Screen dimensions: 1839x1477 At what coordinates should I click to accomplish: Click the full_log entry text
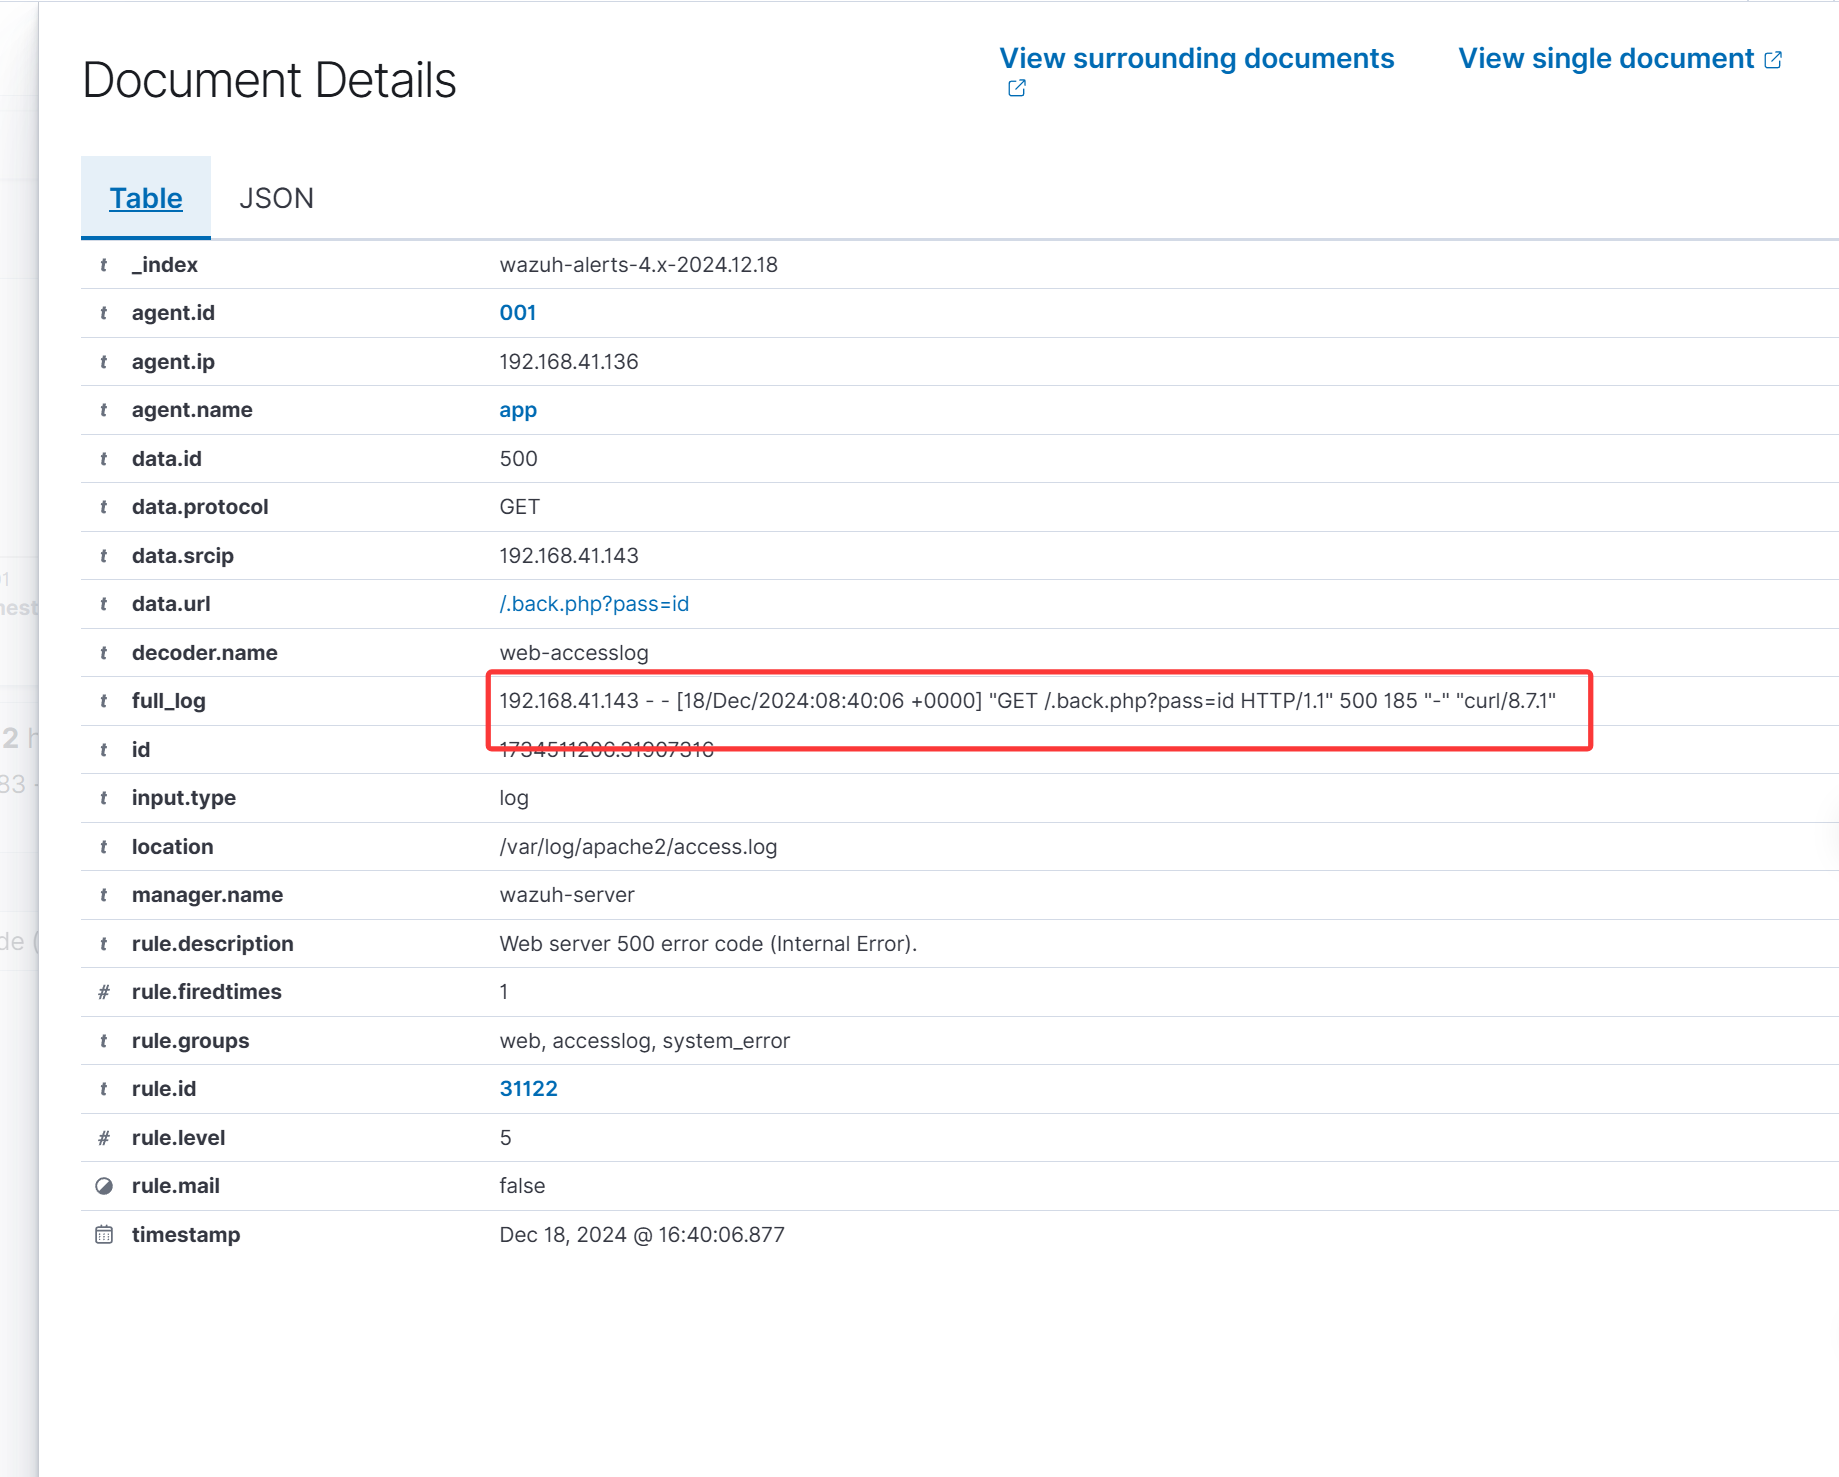tap(1027, 701)
